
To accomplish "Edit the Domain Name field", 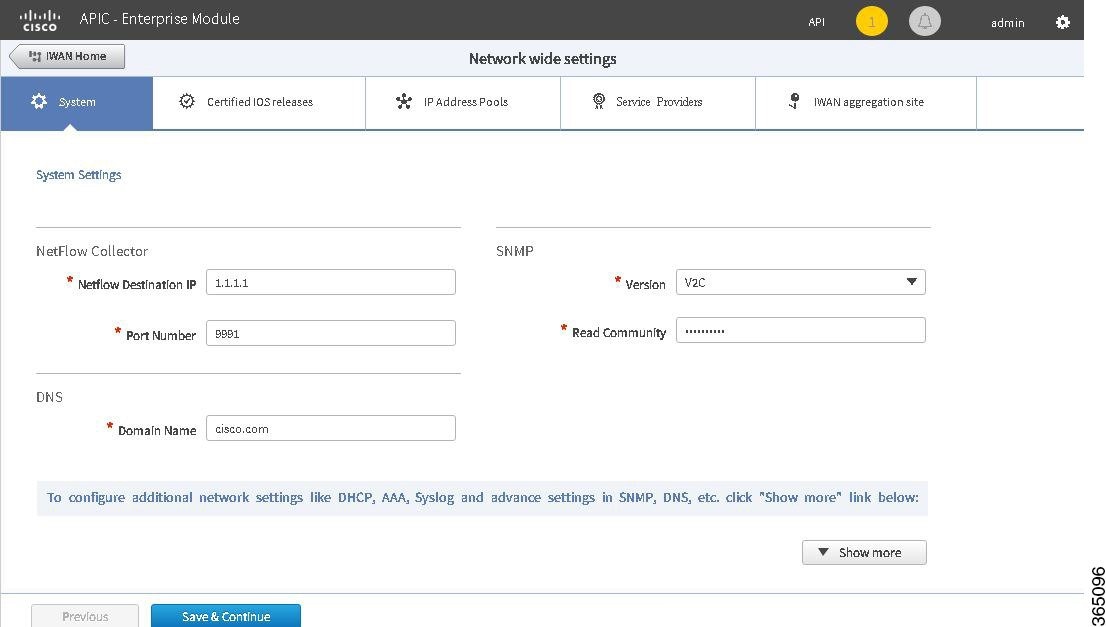I will click(331, 428).
